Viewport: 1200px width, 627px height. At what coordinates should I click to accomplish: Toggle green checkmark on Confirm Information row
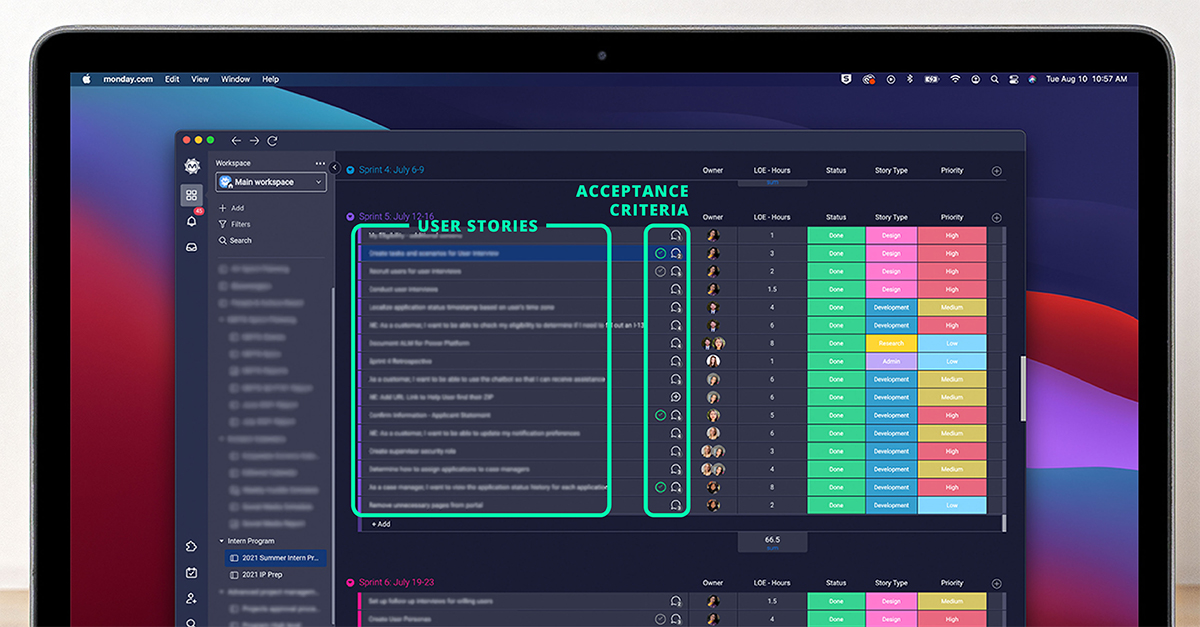point(660,415)
